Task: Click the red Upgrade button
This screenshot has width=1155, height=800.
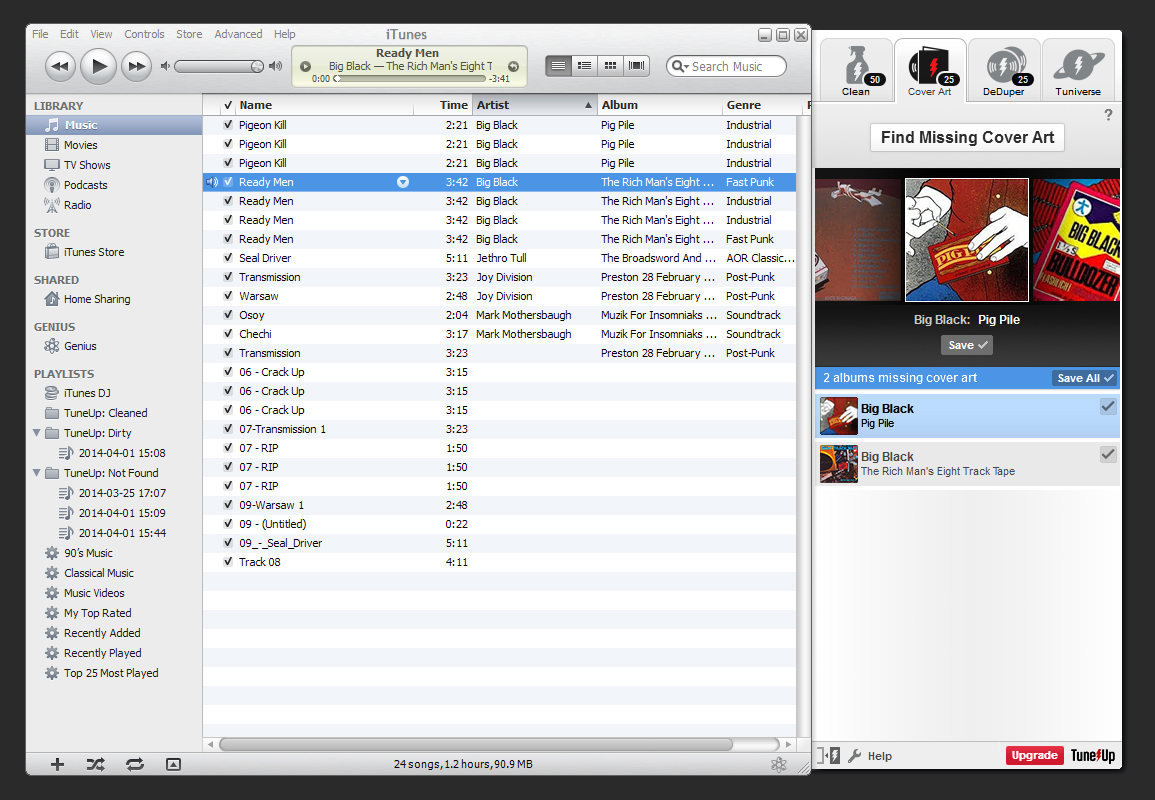Action: [1034, 755]
